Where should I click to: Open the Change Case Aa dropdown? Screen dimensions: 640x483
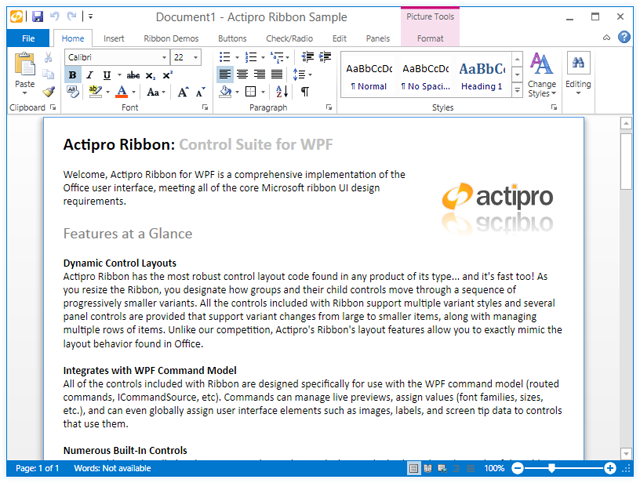tap(156, 92)
